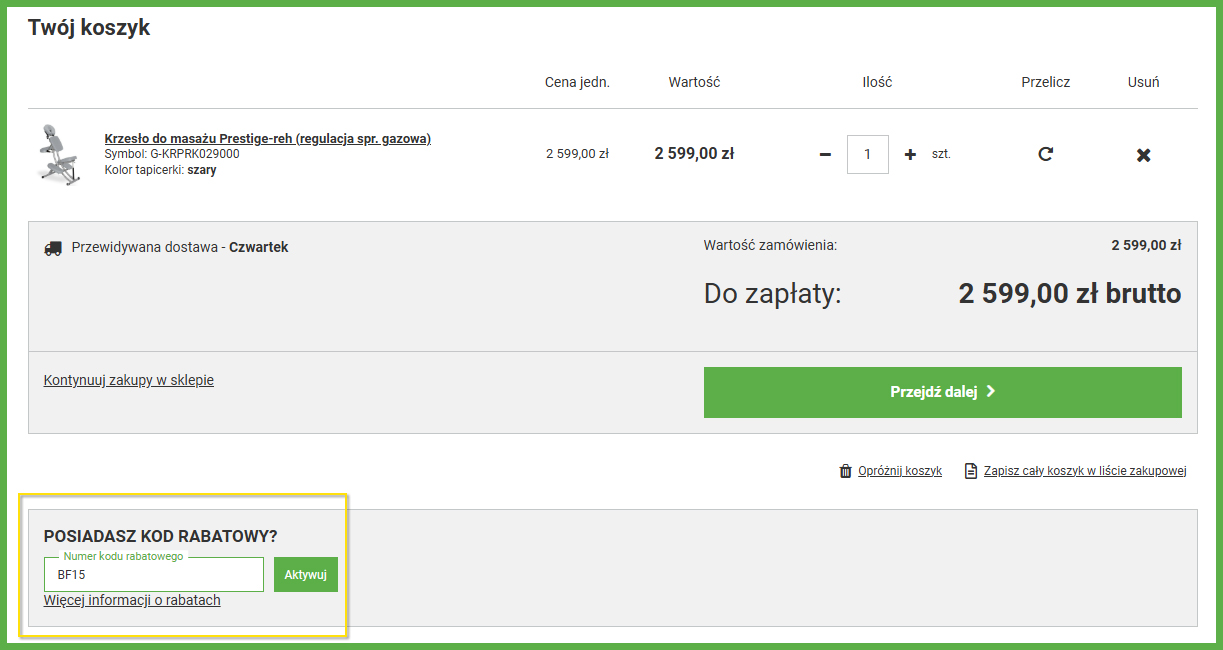Remove the massage chair with X icon

click(x=1143, y=155)
